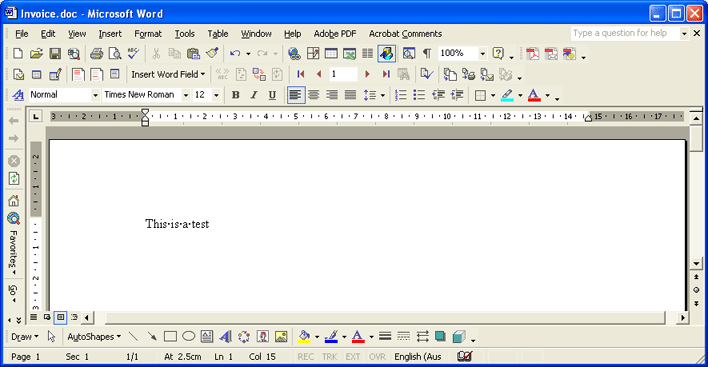708x367 pixels.
Task: Open the zoom dropdown showing 100%
Action: coord(482,54)
